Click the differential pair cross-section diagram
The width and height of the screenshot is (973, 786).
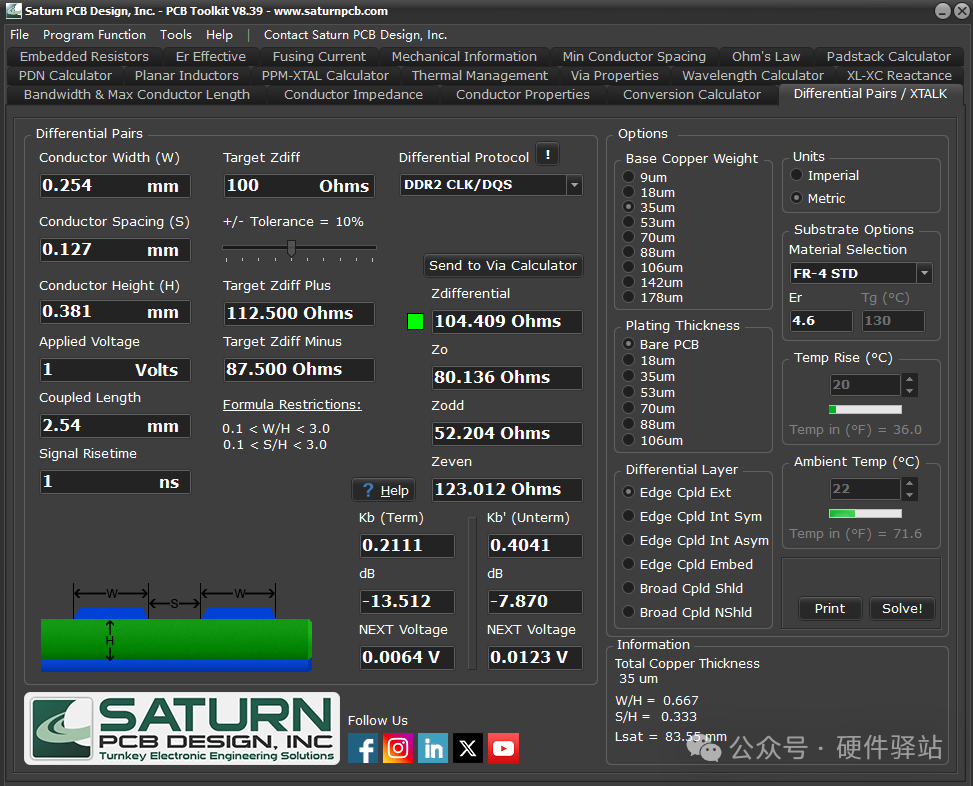(176, 627)
